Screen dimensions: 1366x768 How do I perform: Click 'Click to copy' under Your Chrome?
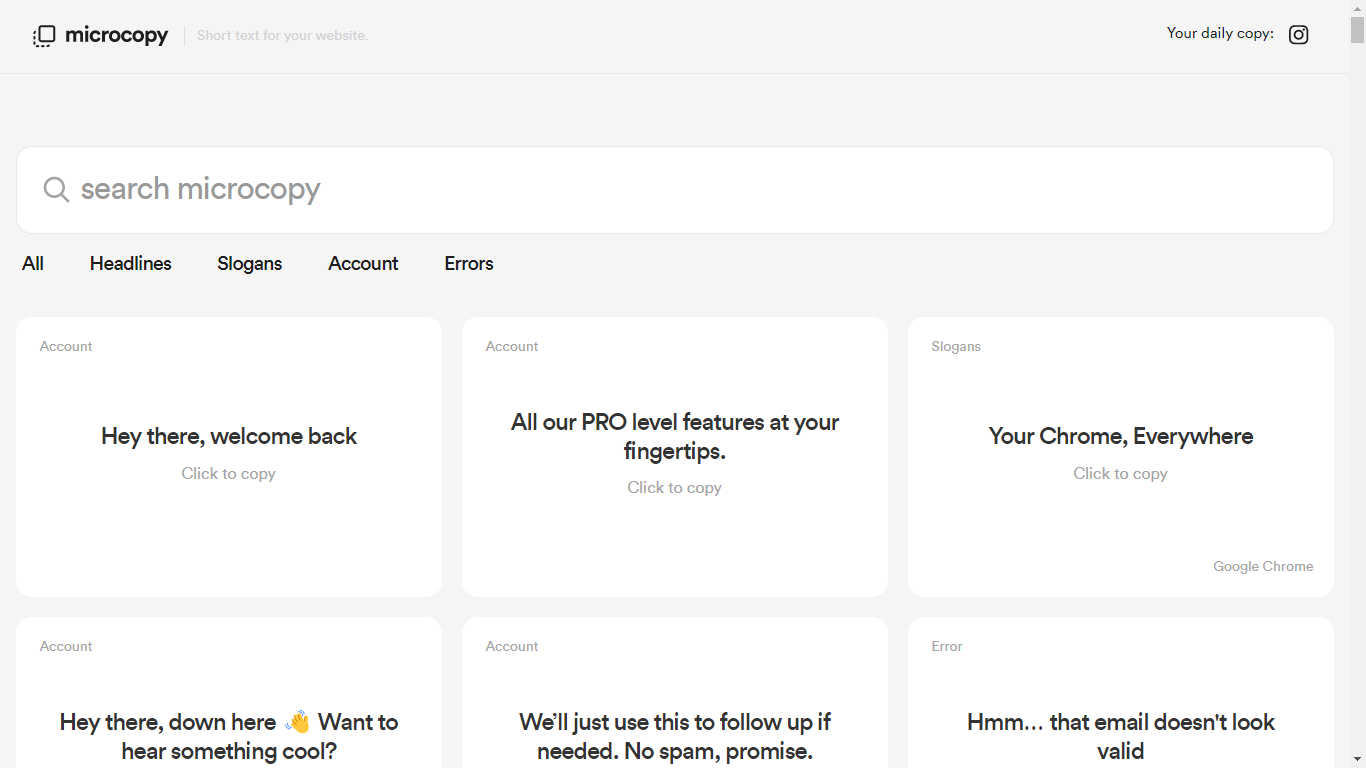tap(1121, 474)
